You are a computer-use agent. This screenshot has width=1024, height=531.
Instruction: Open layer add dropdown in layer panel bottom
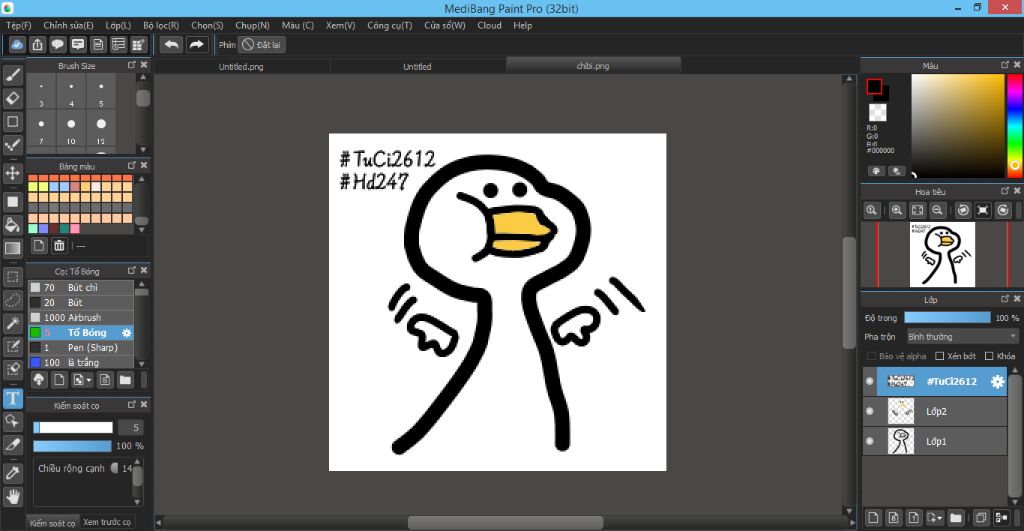[x=935, y=517]
